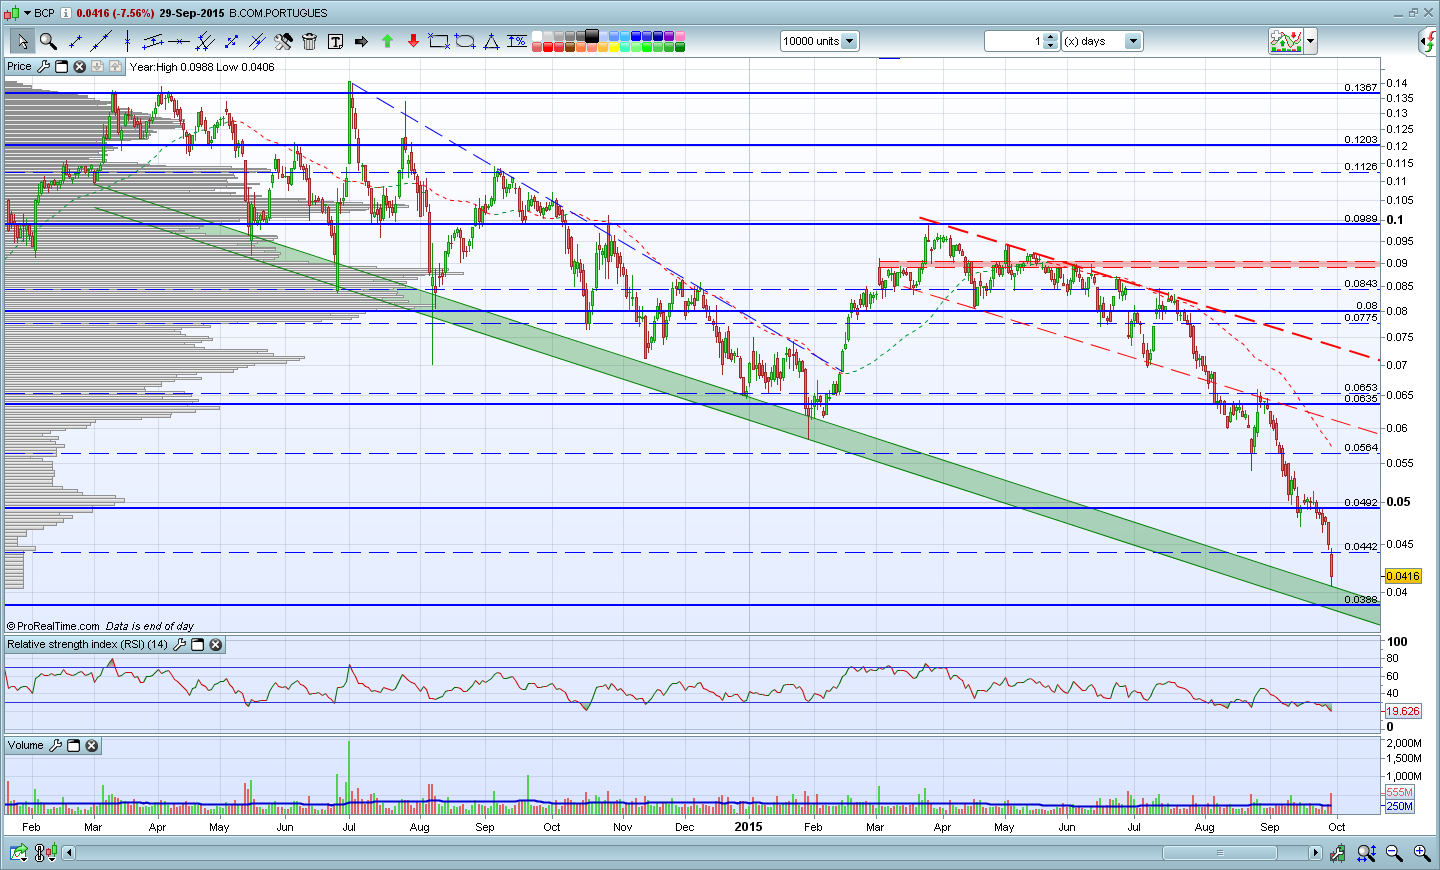Image resolution: width=1440 pixels, height=870 pixels.
Task: Open the (x) days timeframe dropdown
Action: click(x=1133, y=41)
